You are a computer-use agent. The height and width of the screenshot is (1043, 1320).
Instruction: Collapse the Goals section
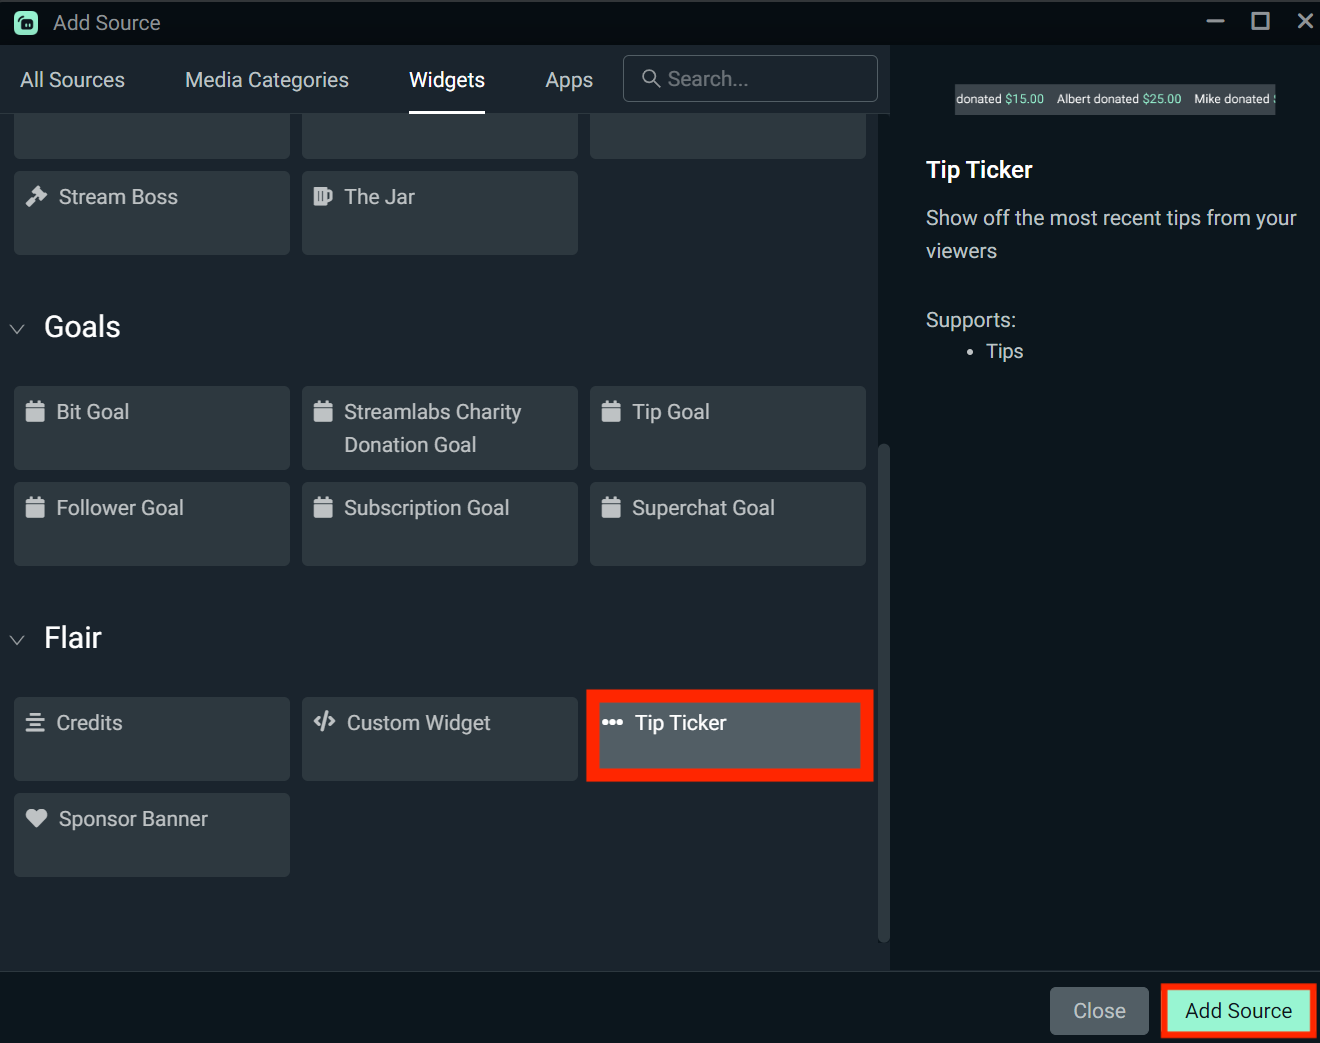pos(16,328)
